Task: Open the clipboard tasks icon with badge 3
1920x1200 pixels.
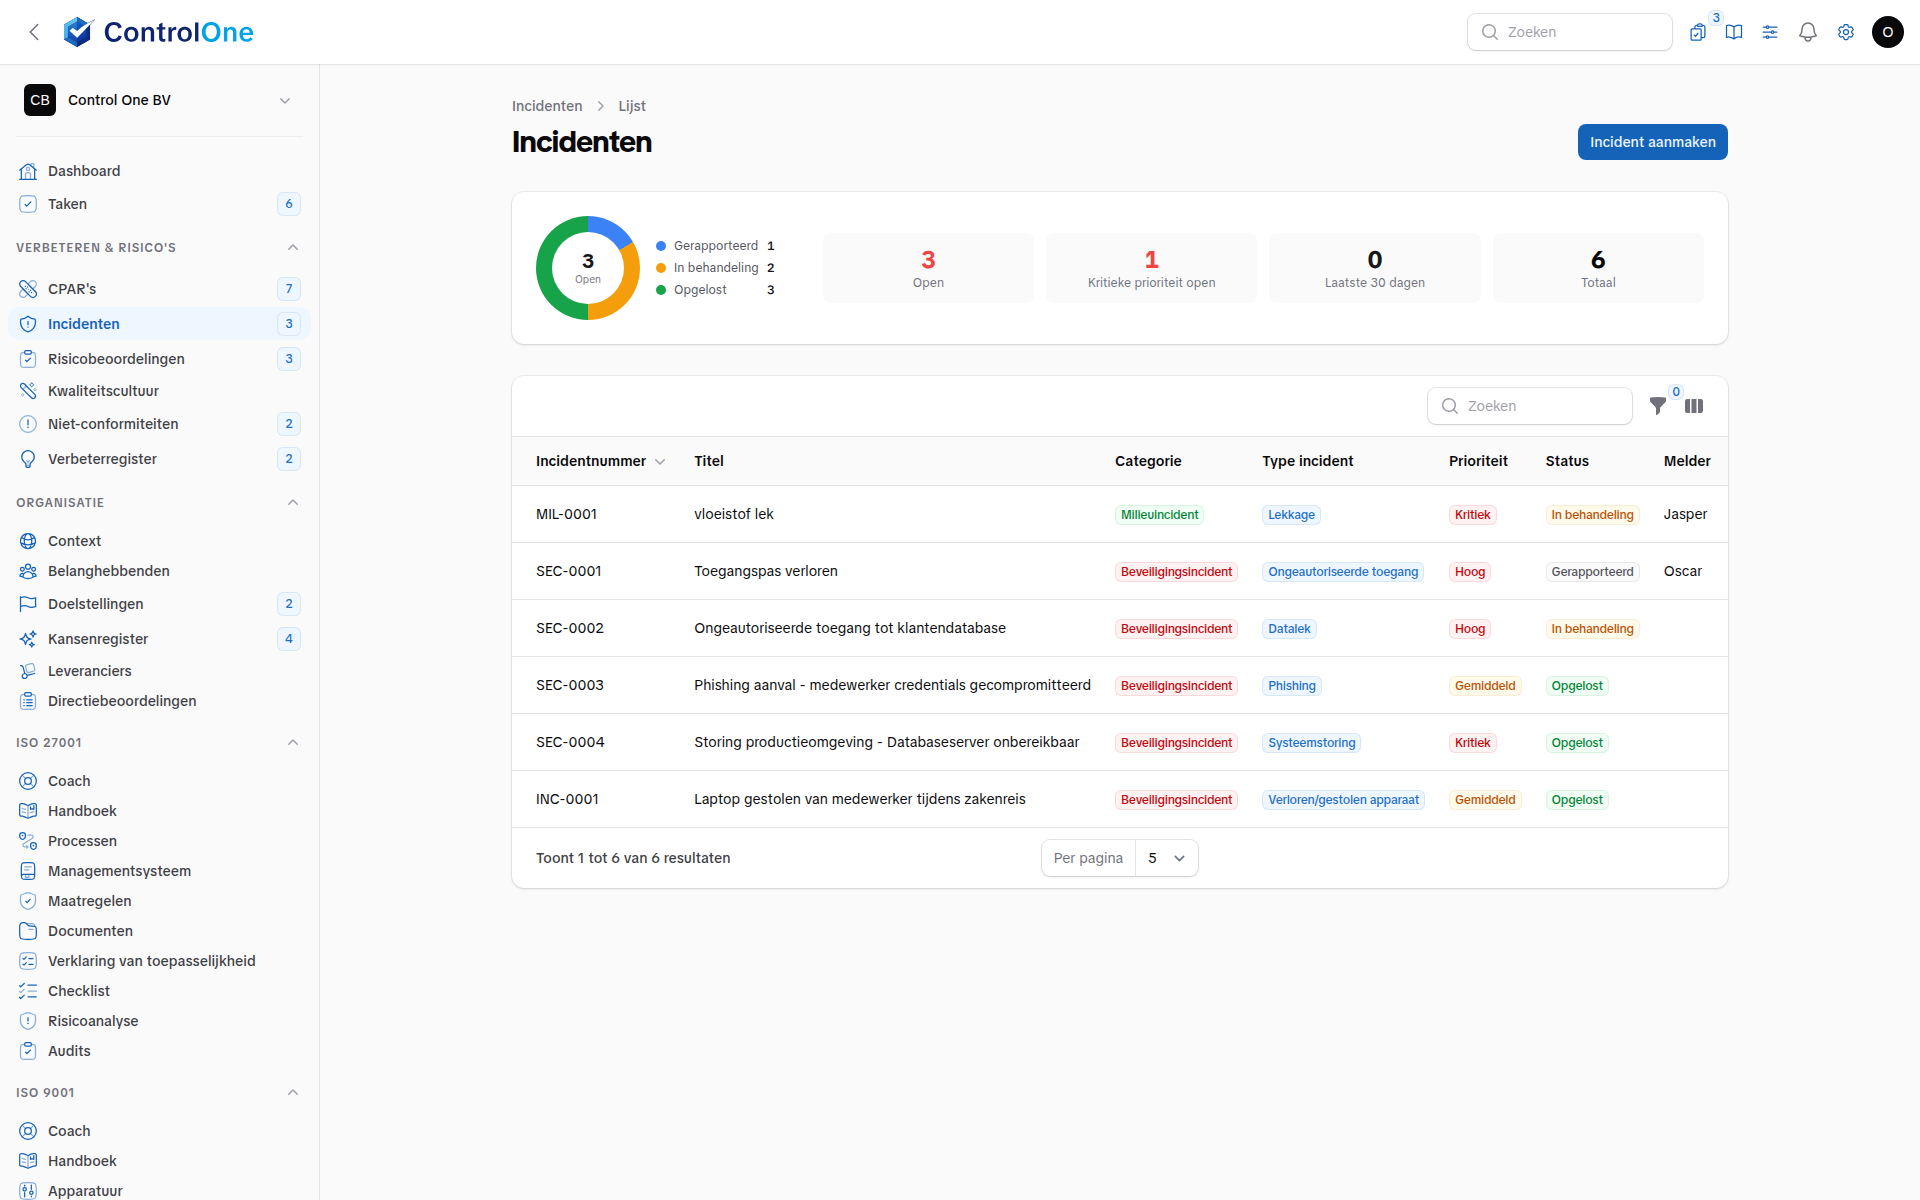Action: (x=1698, y=32)
